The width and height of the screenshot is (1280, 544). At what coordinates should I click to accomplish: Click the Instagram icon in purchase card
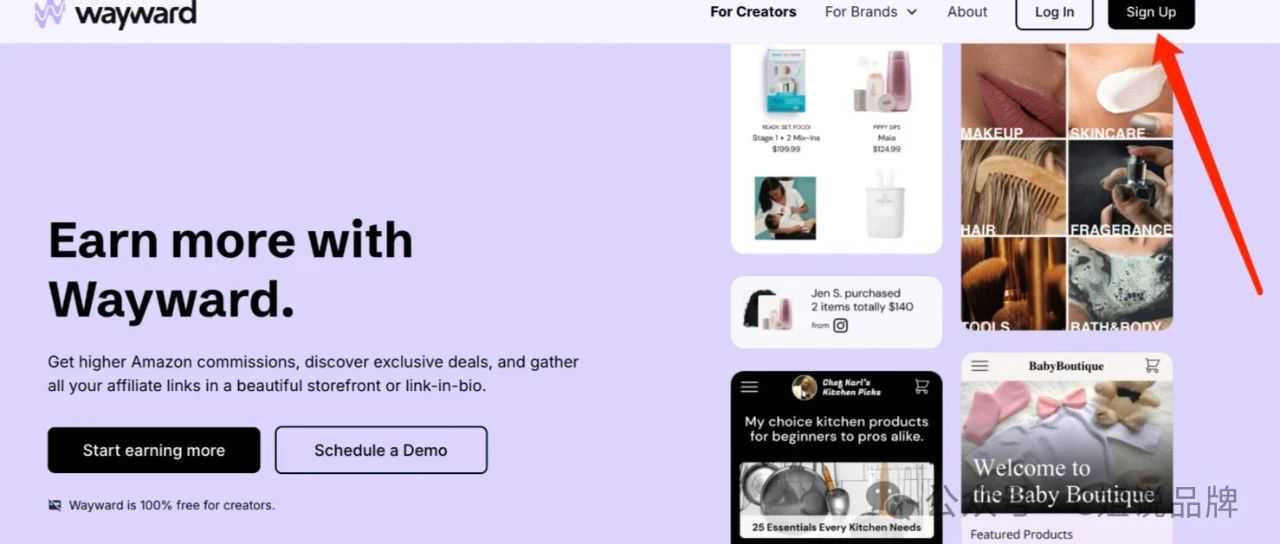pyautogui.click(x=841, y=325)
